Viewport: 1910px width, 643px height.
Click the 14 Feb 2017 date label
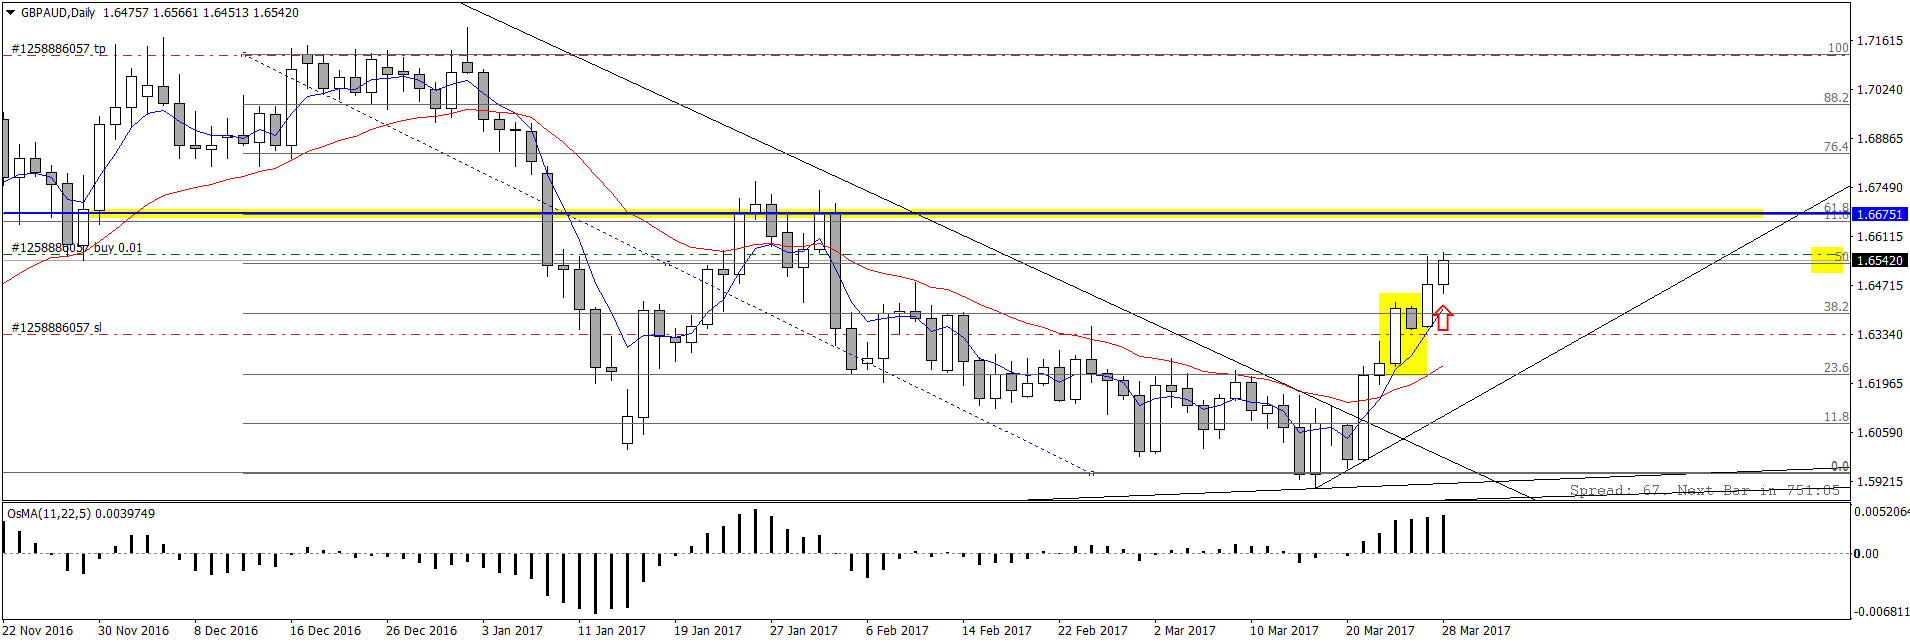point(997,631)
